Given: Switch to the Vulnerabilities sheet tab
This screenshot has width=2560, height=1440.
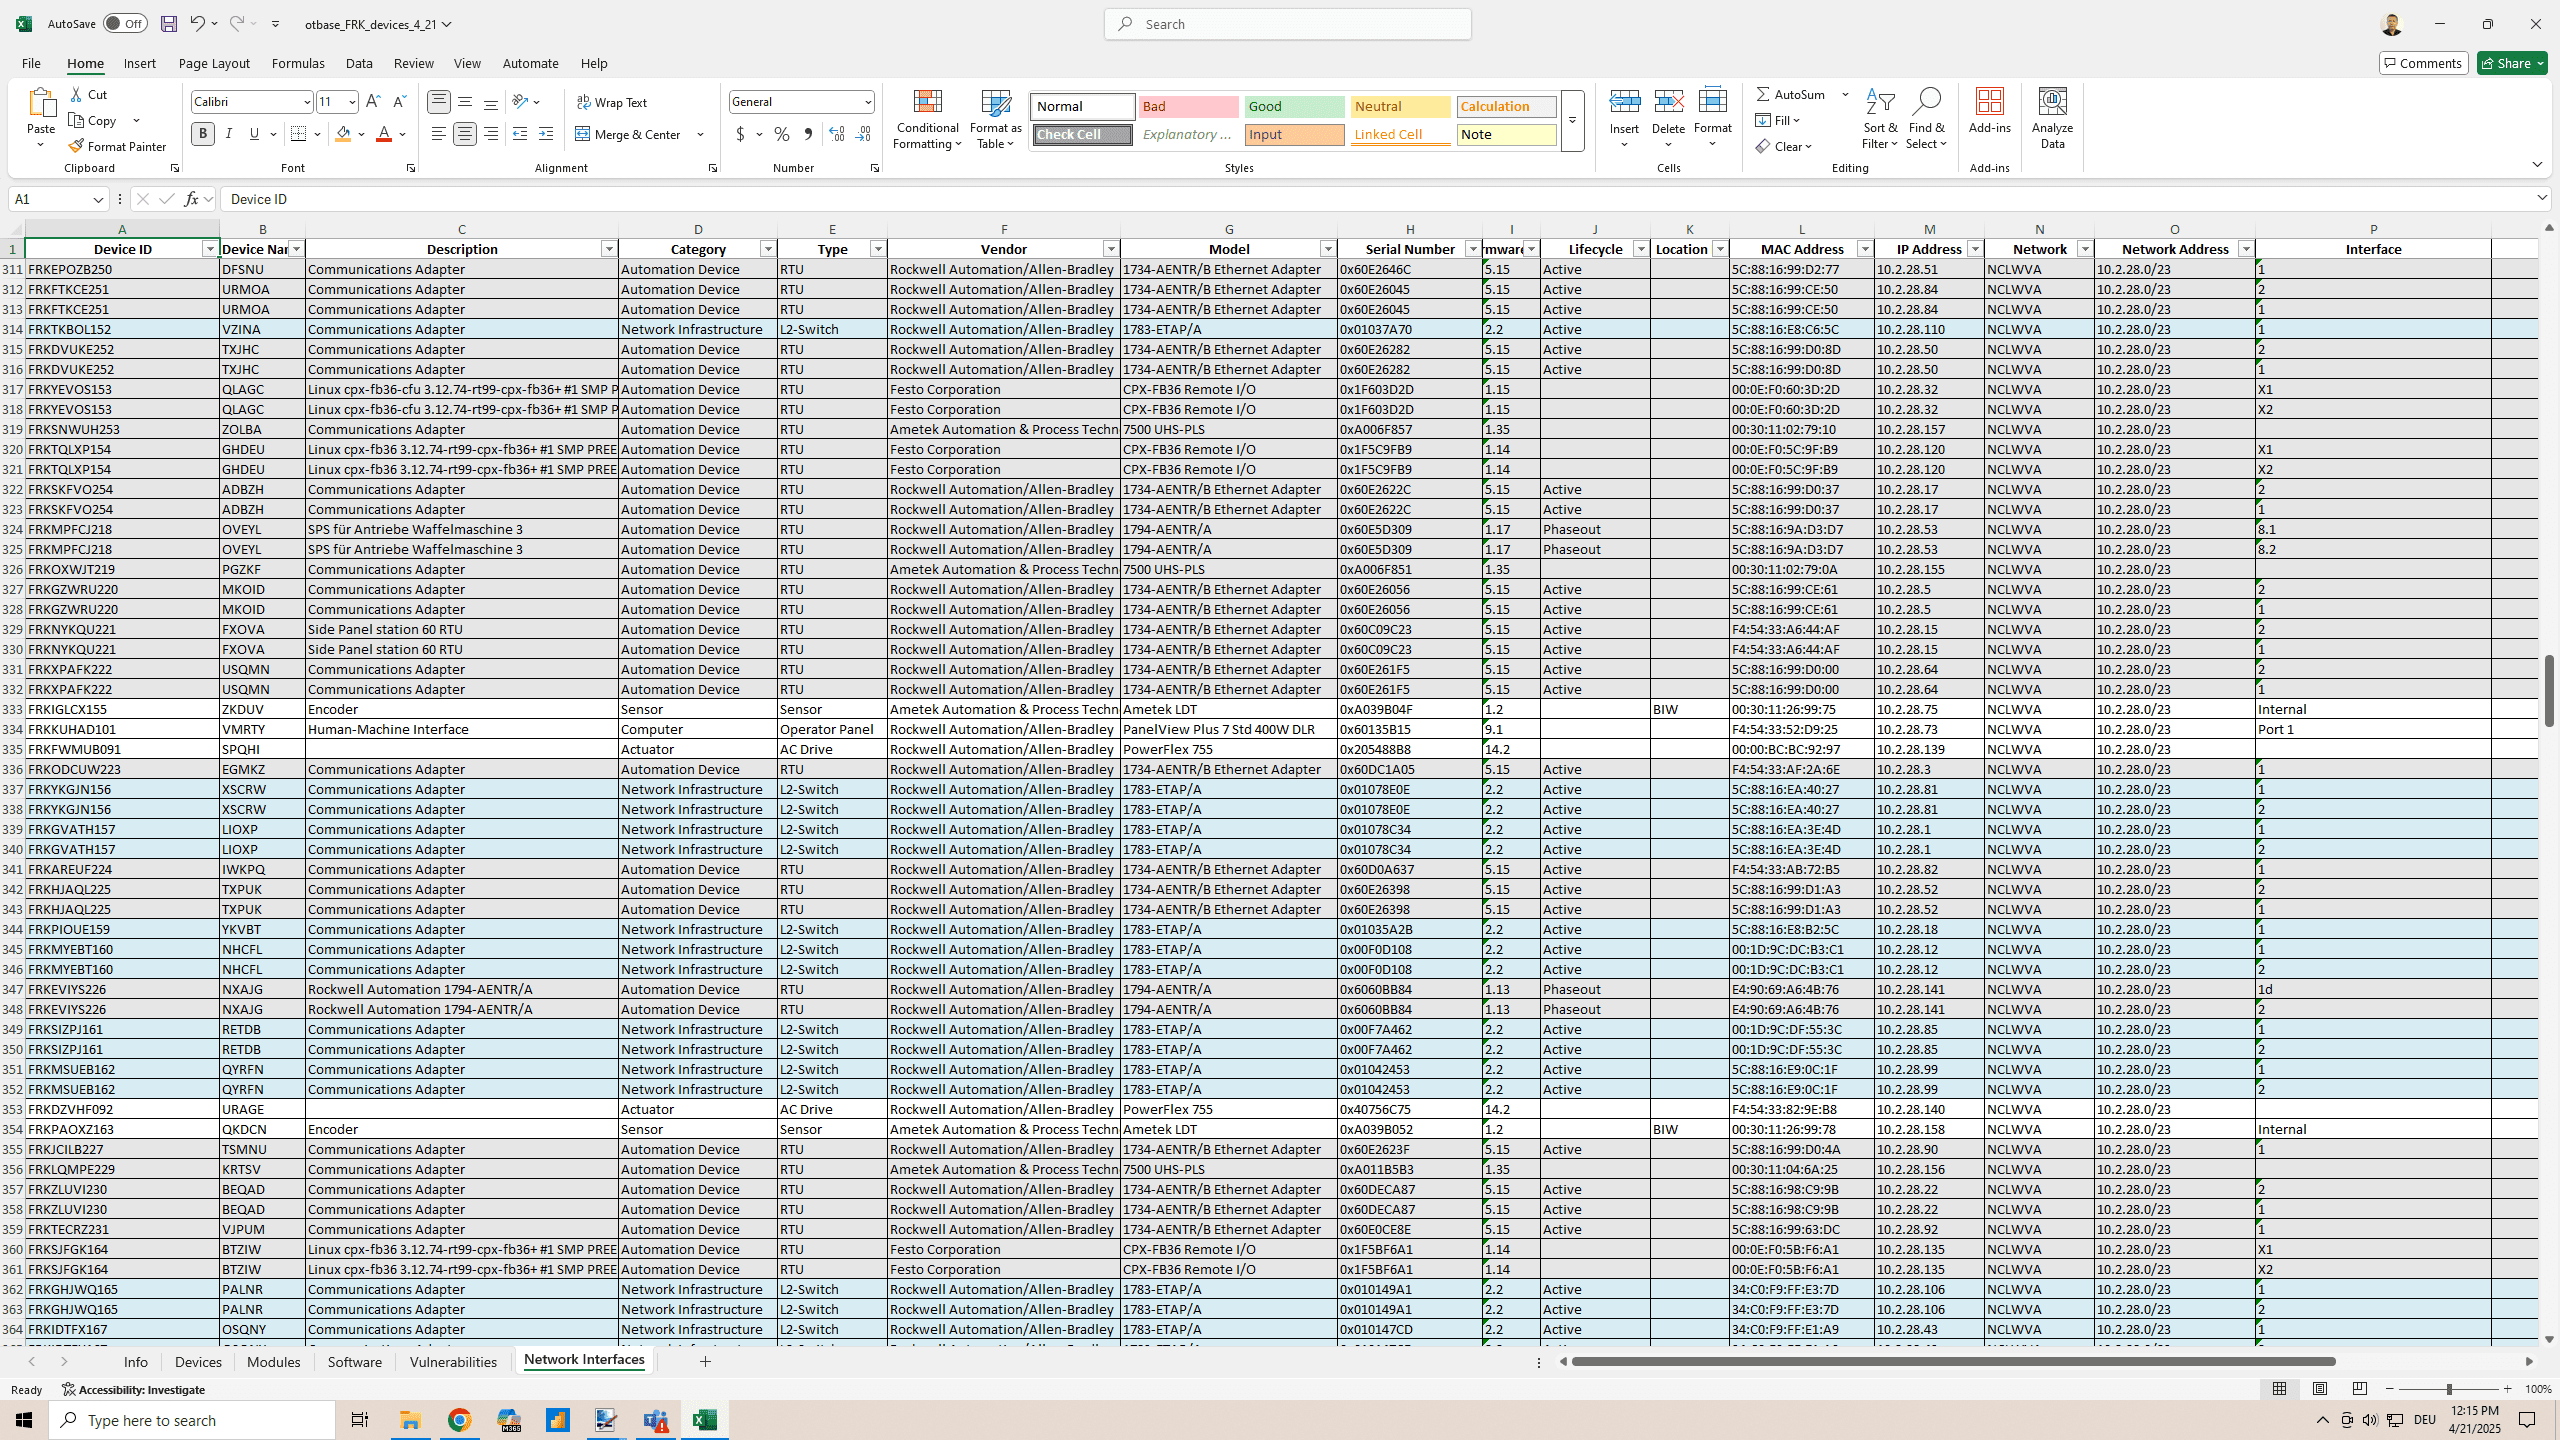Looking at the screenshot, I should [453, 1362].
